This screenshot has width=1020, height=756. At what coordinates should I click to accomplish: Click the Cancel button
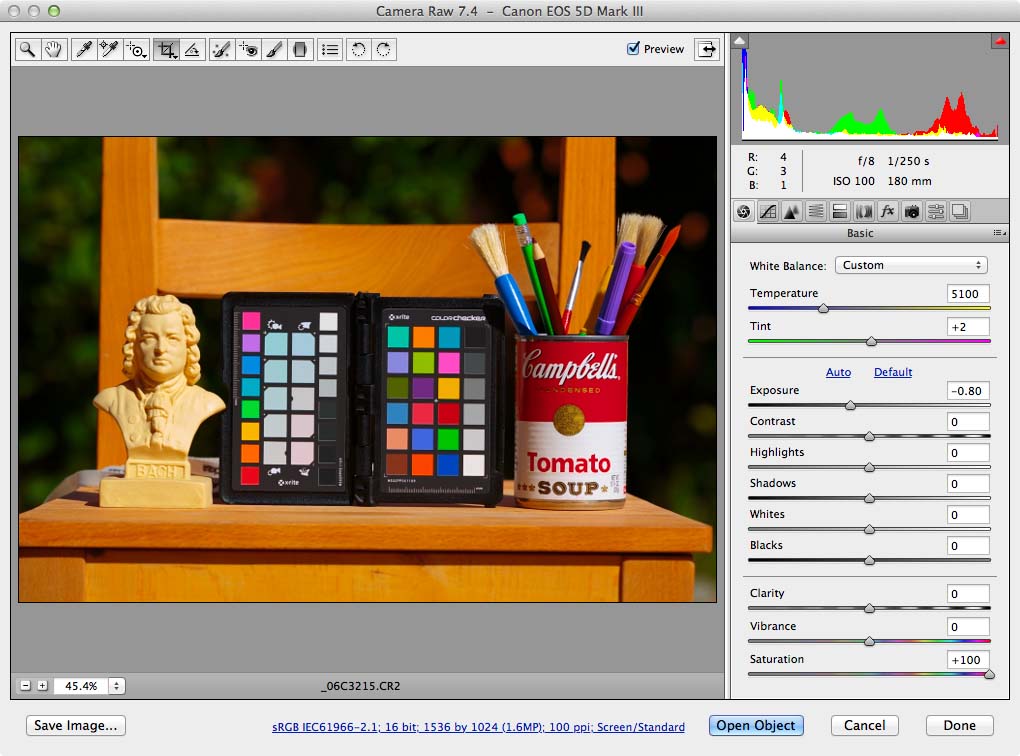coord(865,725)
